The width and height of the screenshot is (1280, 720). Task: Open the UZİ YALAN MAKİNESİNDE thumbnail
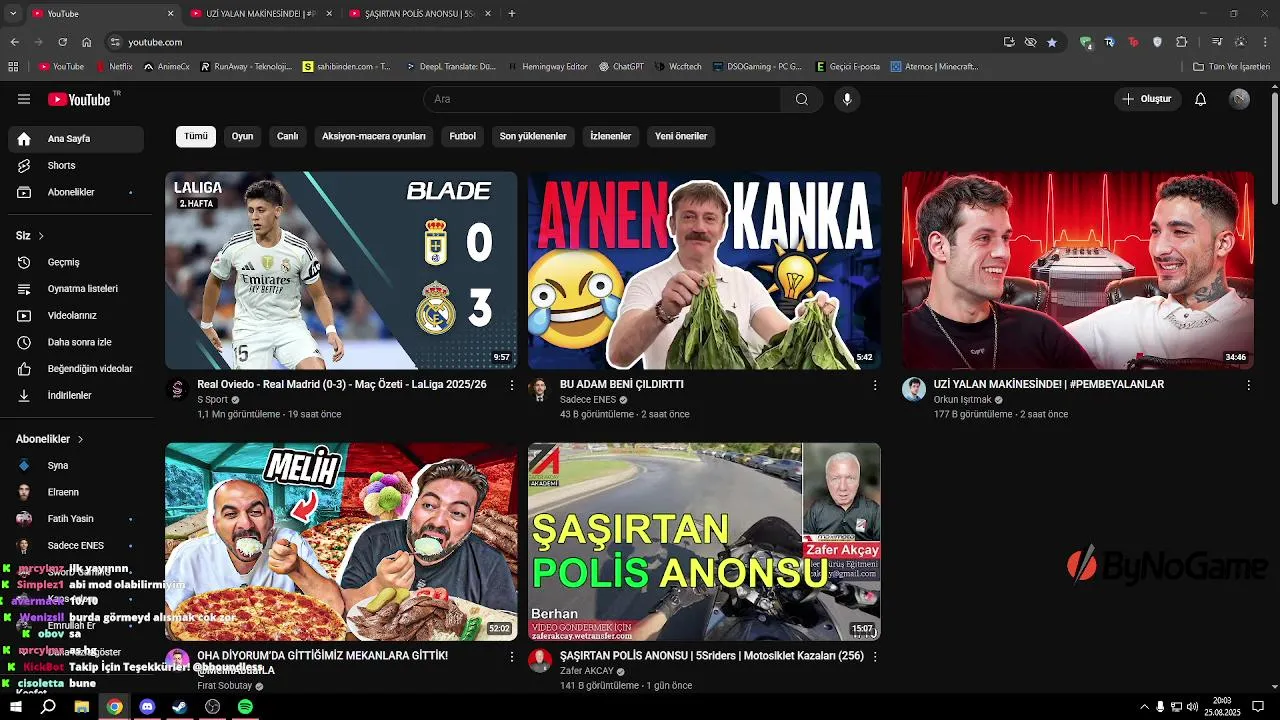(x=1077, y=270)
